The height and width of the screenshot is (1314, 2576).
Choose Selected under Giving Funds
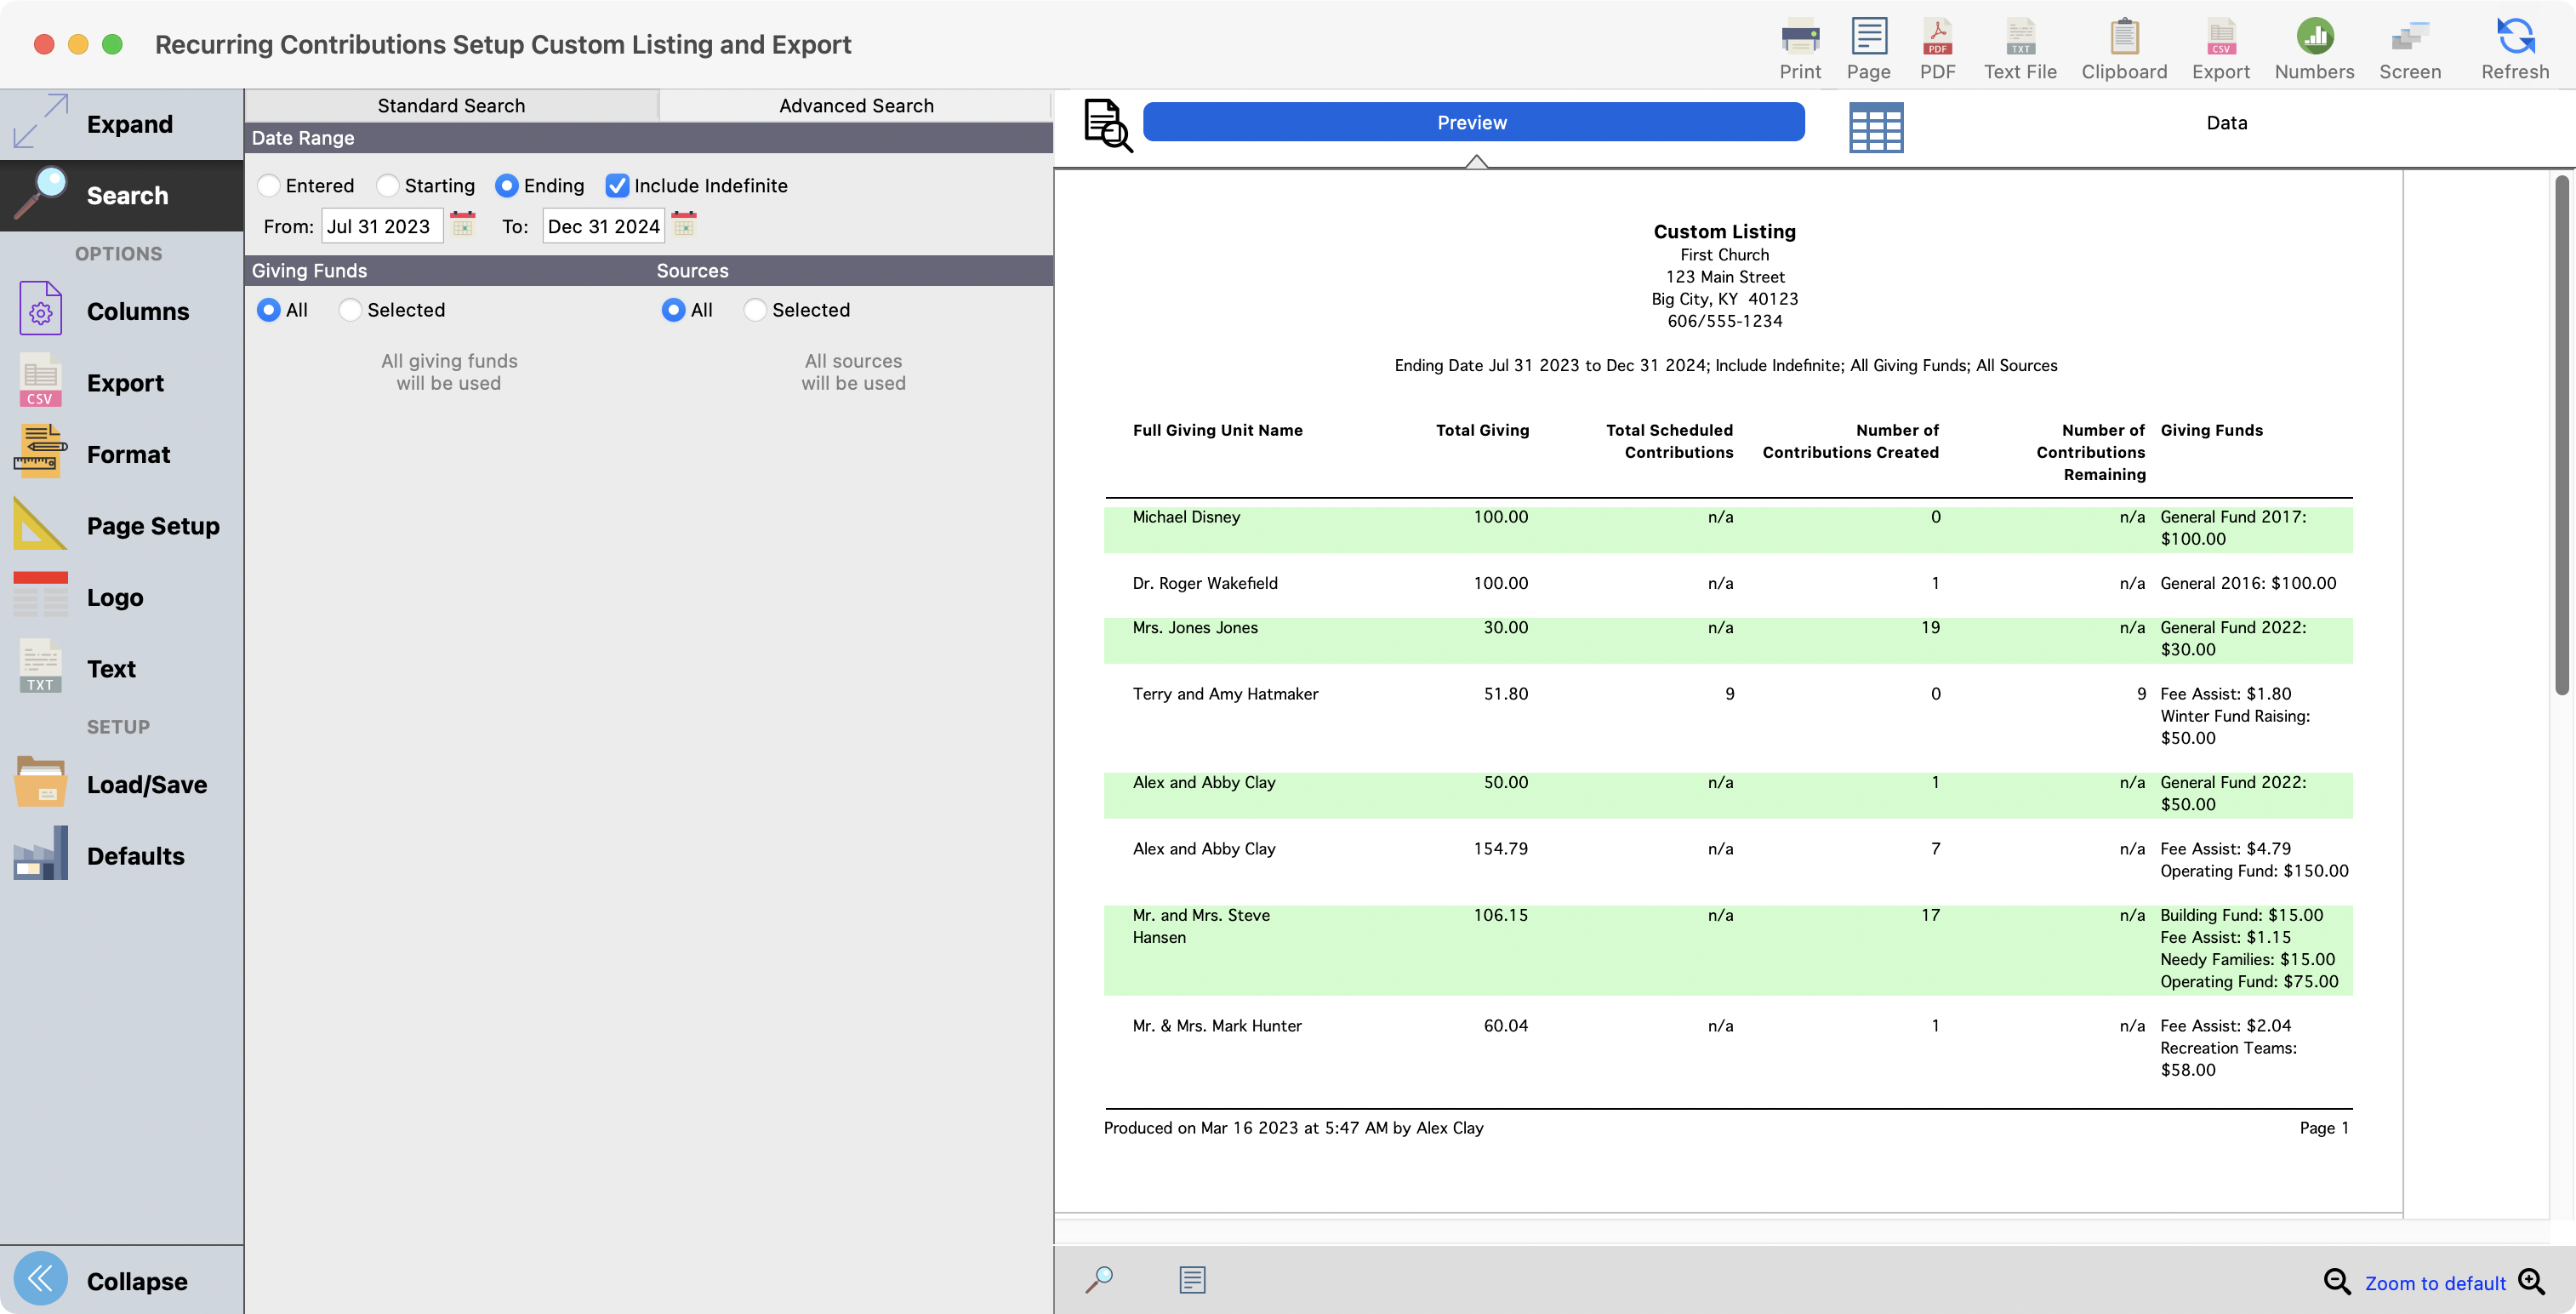tap(350, 310)
